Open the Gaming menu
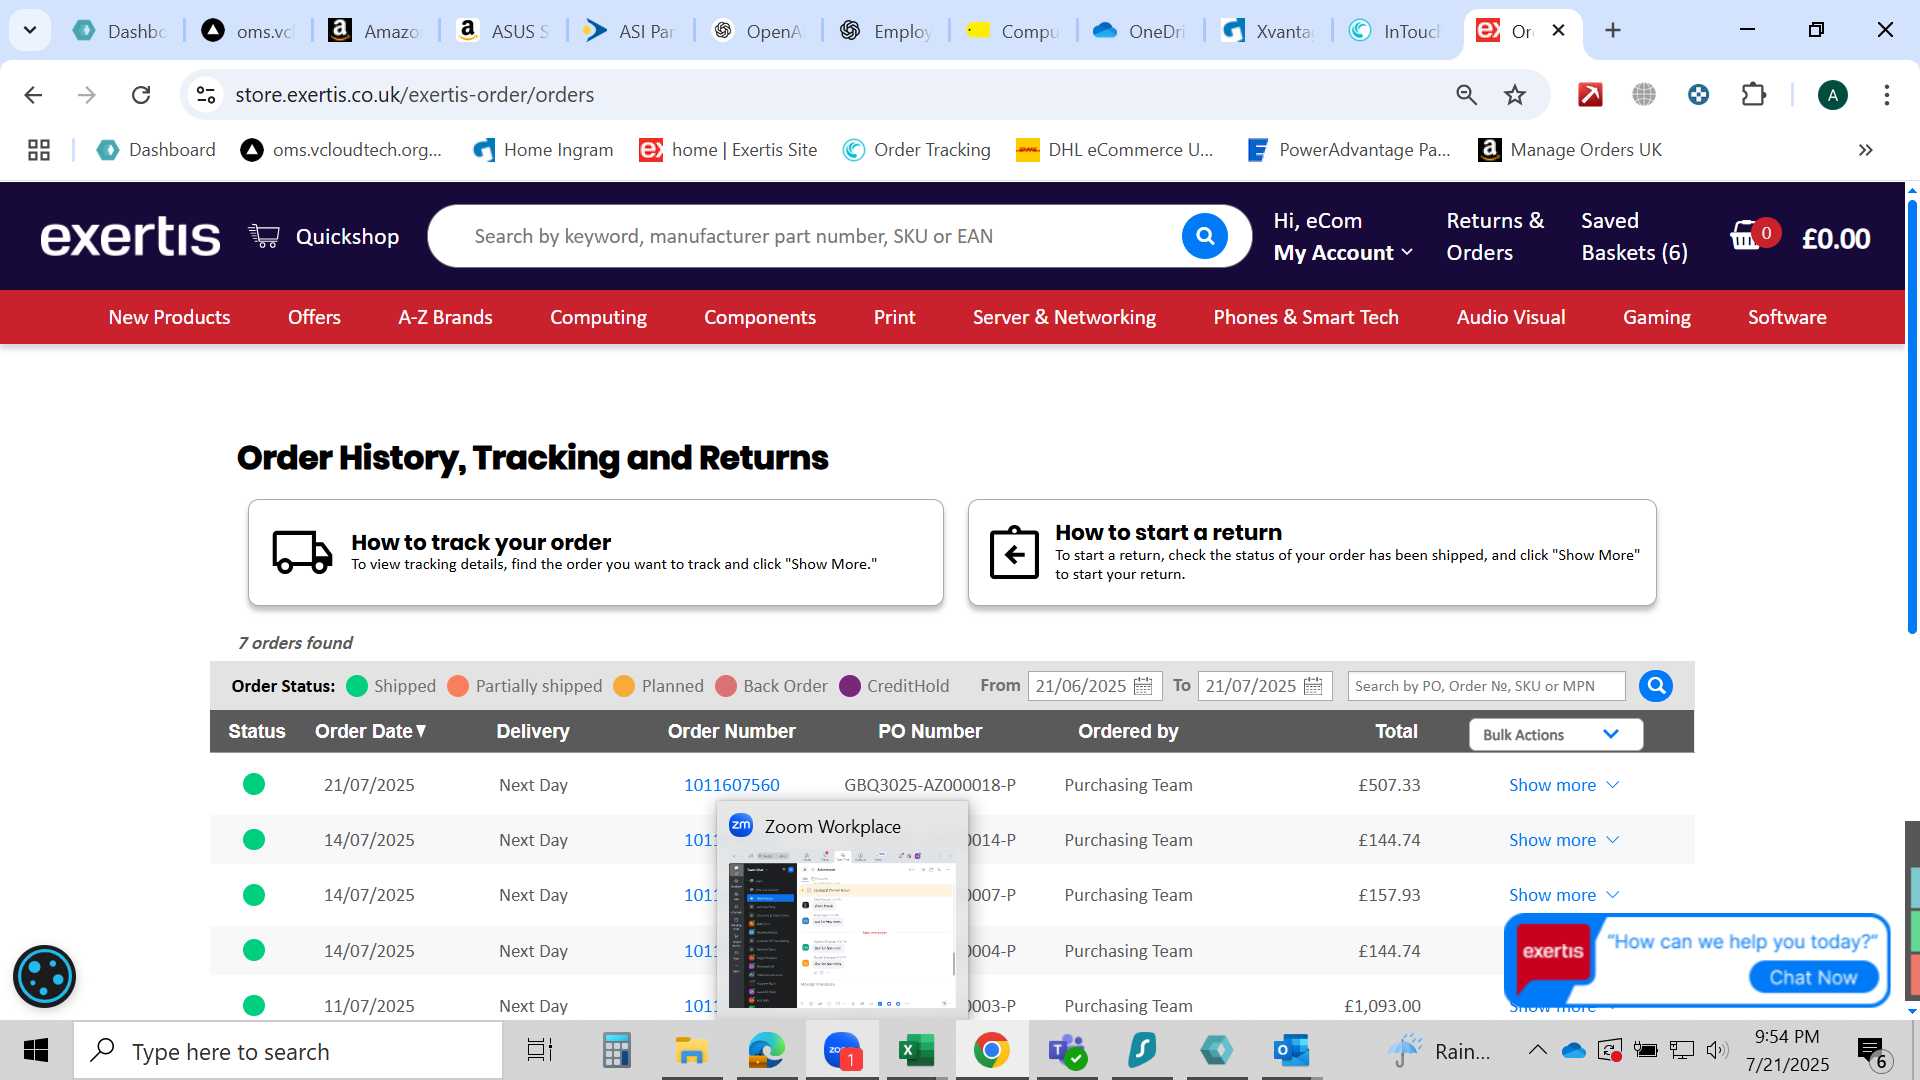This screenshot has width=1920, height=1080. (x=1656, y=317)
